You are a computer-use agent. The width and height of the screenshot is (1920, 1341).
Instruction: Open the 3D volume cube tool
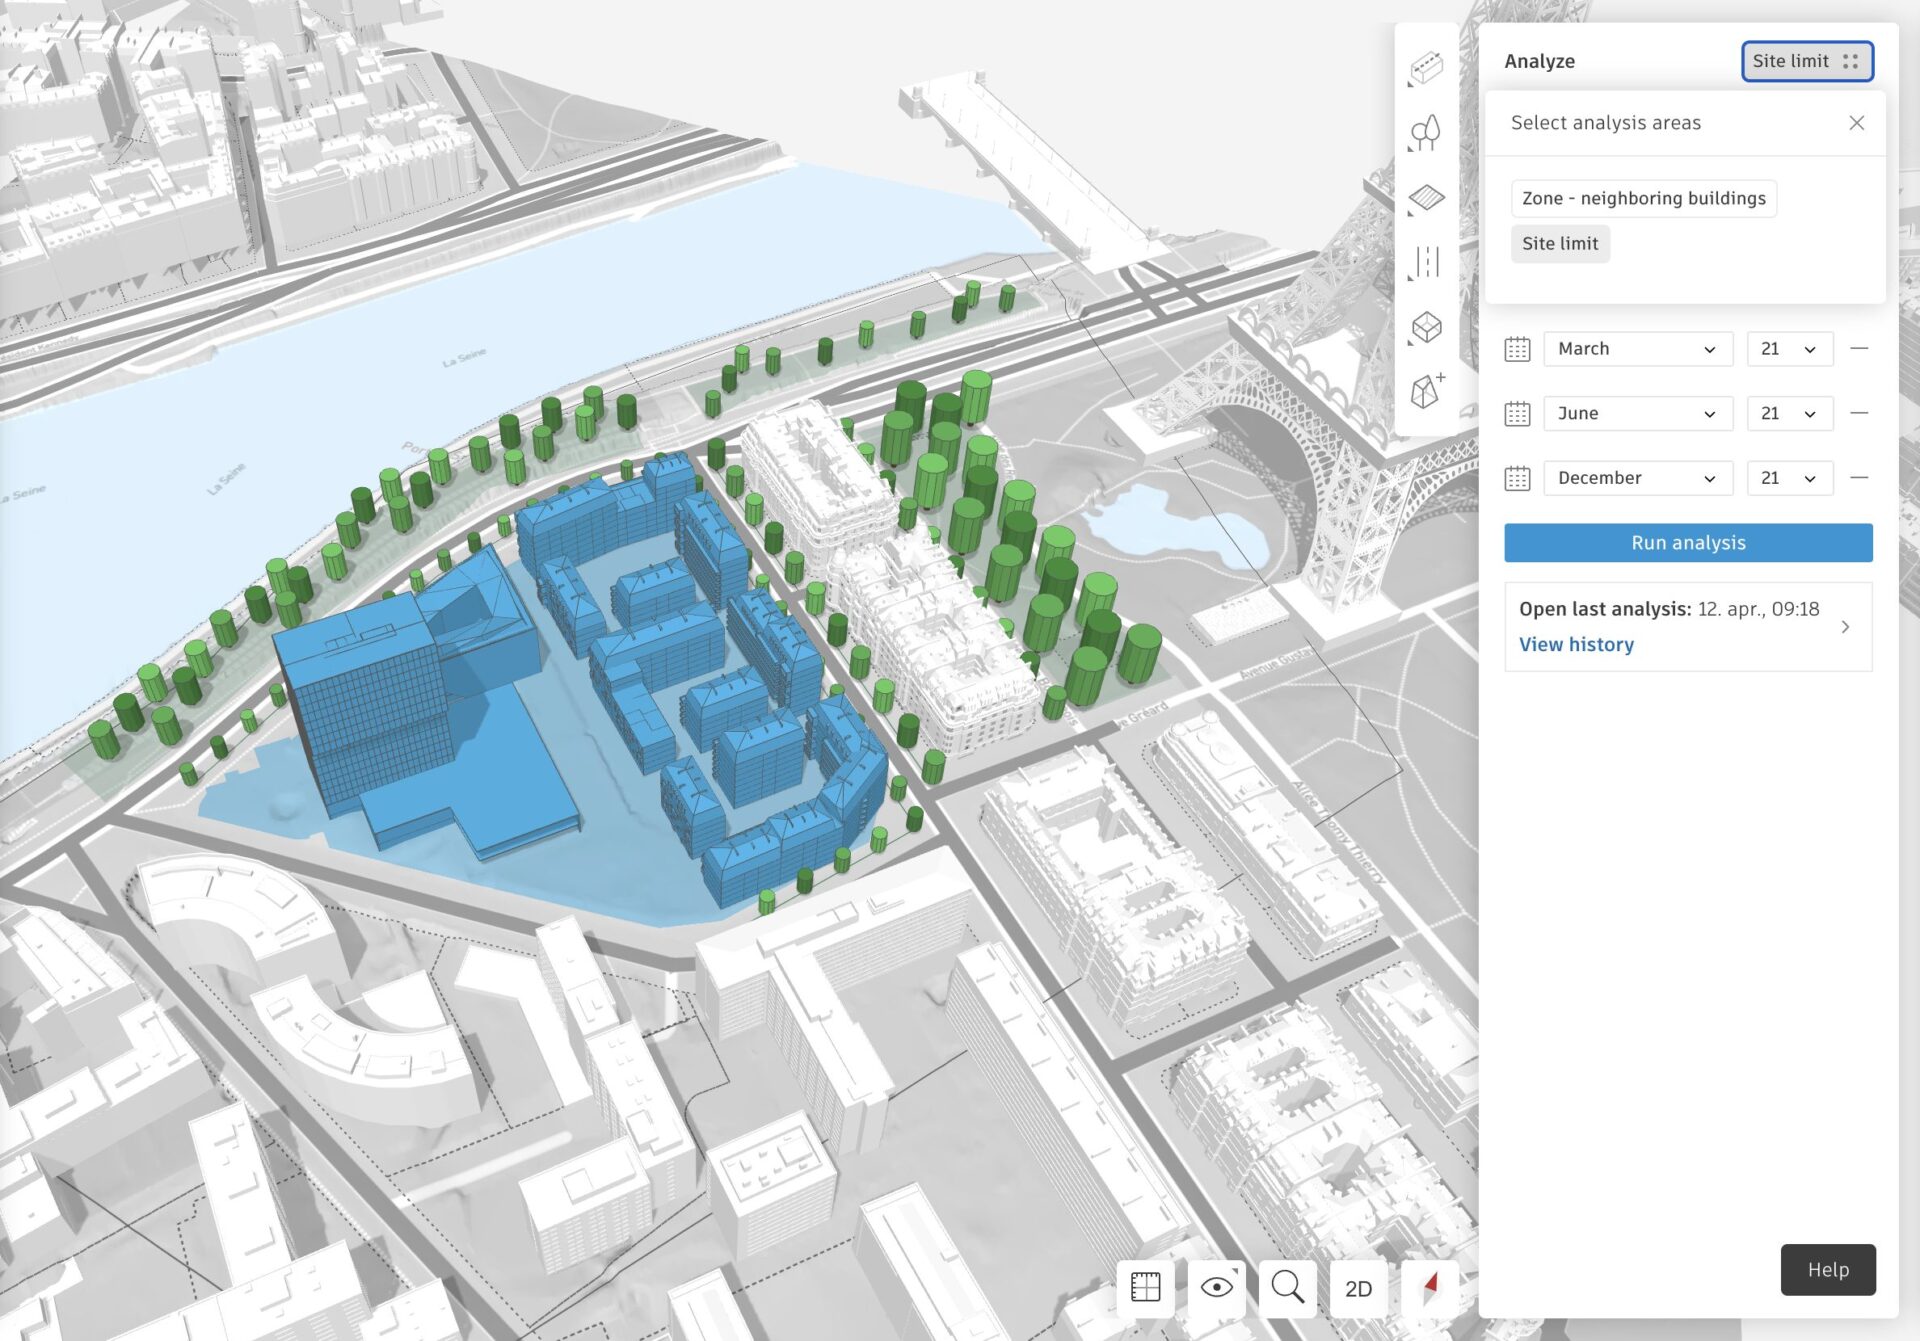click(1426, 327)
